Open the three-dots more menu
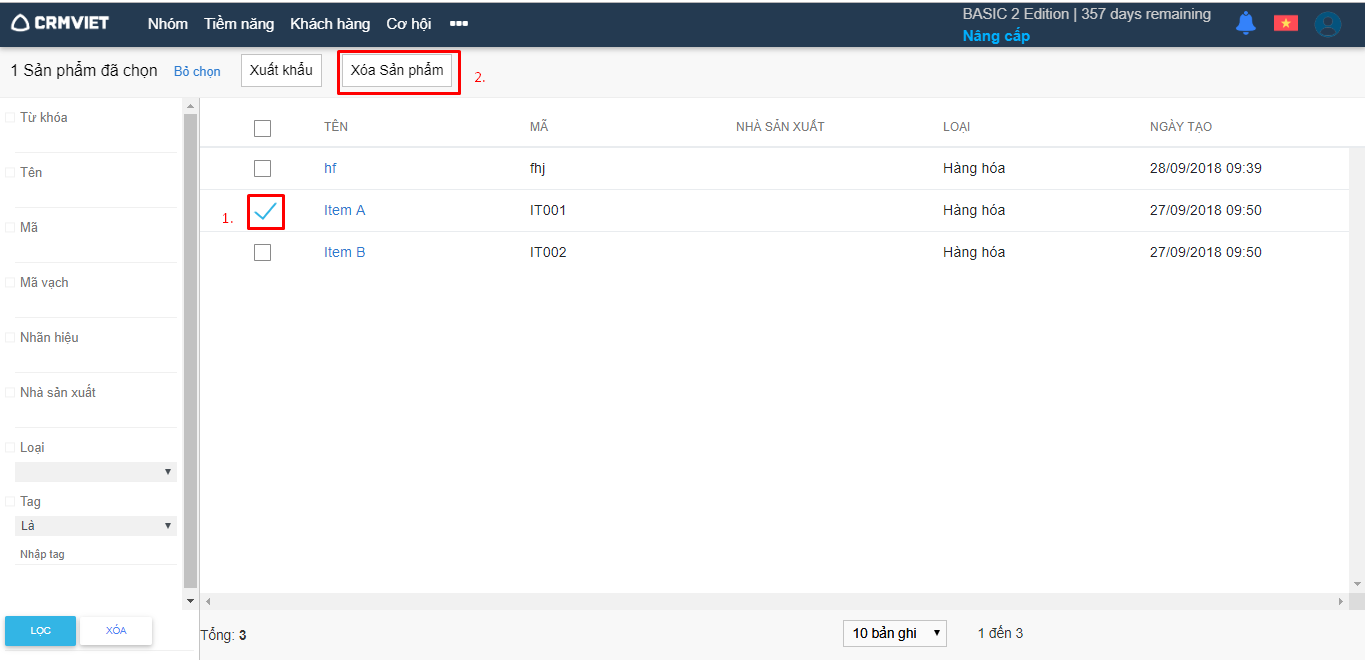 [458, 24]
